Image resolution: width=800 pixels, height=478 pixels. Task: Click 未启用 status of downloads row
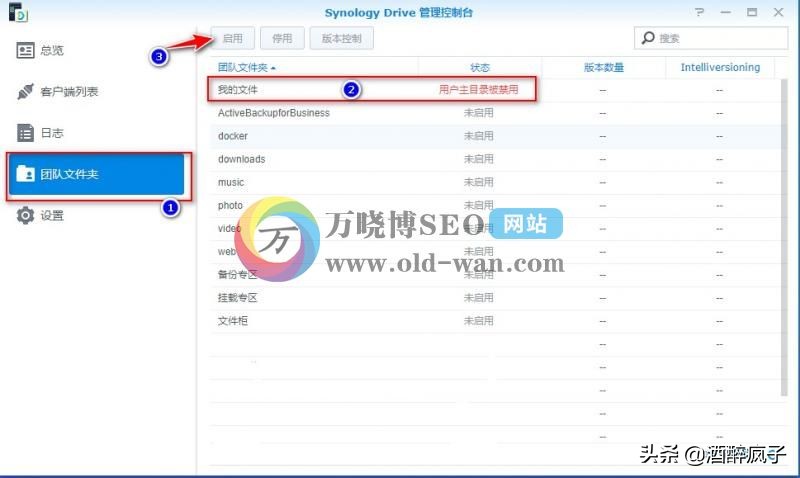coord(479,159)
